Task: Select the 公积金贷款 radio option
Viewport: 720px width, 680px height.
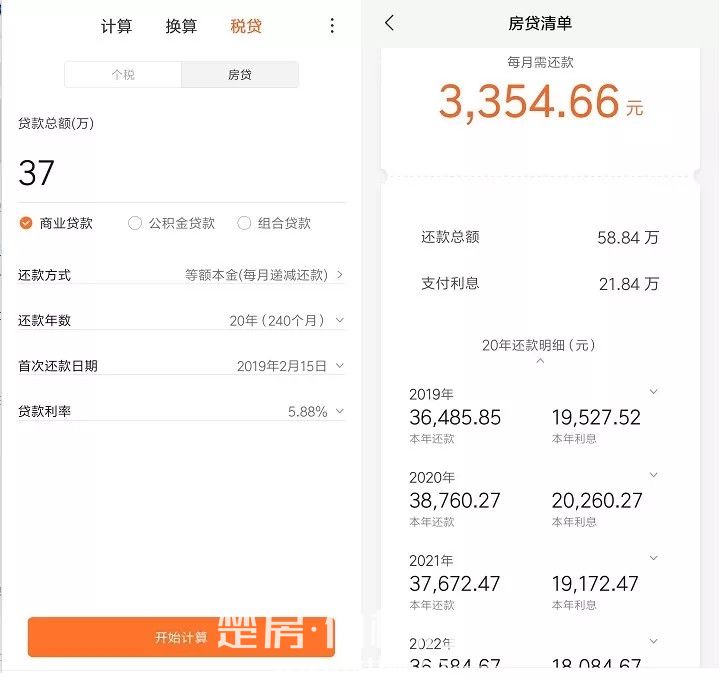Action: pyautogui.click(x=135, y=223)
